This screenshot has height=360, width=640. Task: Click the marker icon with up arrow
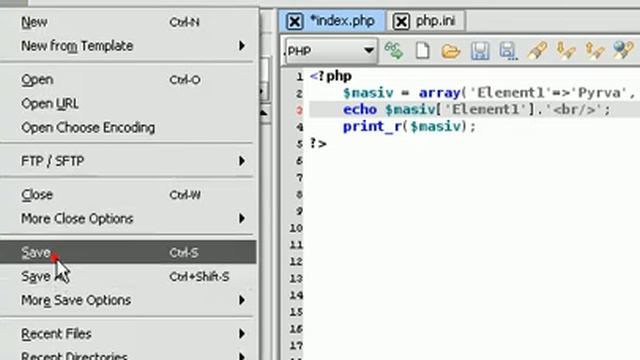click(x=594, y=51)
